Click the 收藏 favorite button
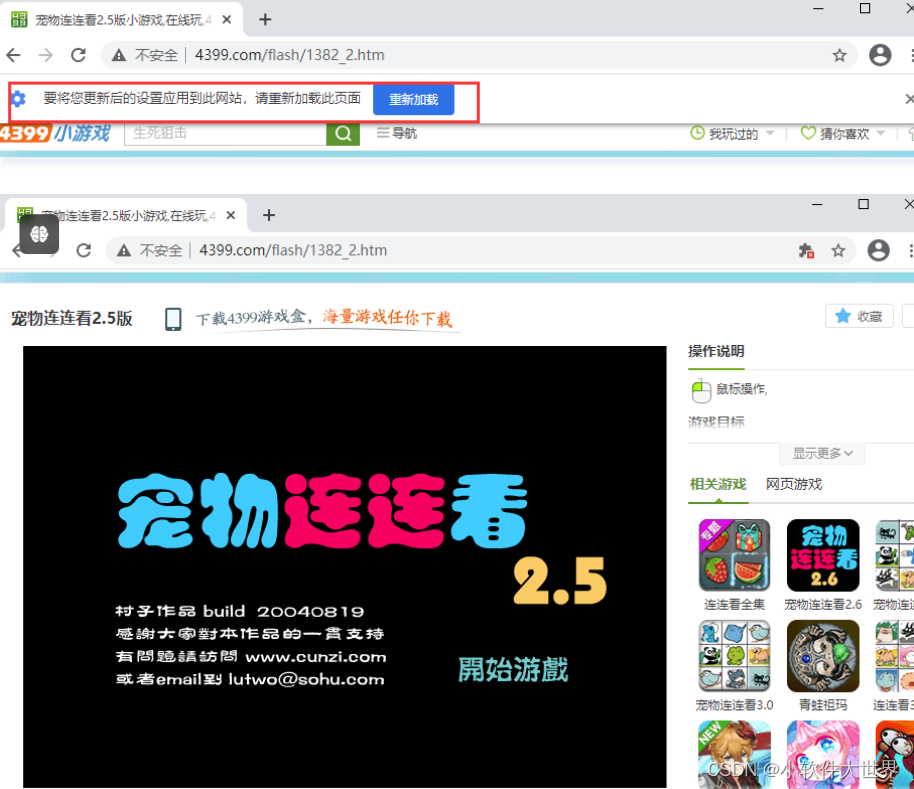The image size is (914, 789). [859, 316]
